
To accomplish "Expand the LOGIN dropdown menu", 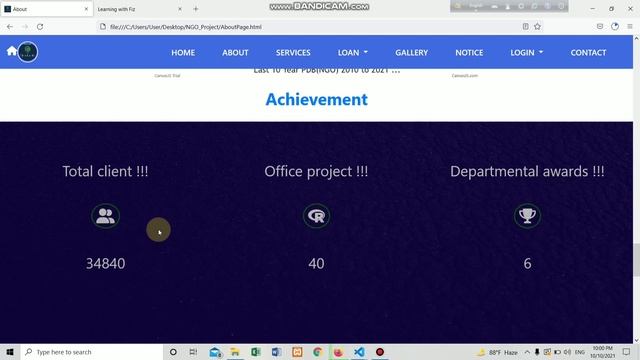I will 527,53.
